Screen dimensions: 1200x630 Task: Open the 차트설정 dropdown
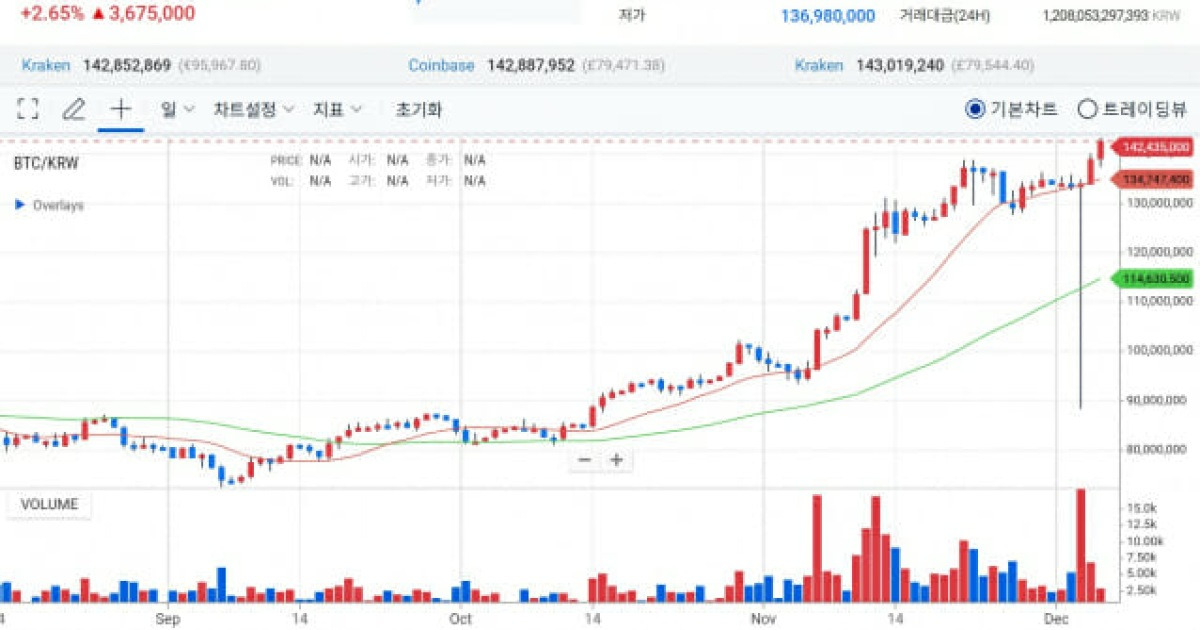254,110
